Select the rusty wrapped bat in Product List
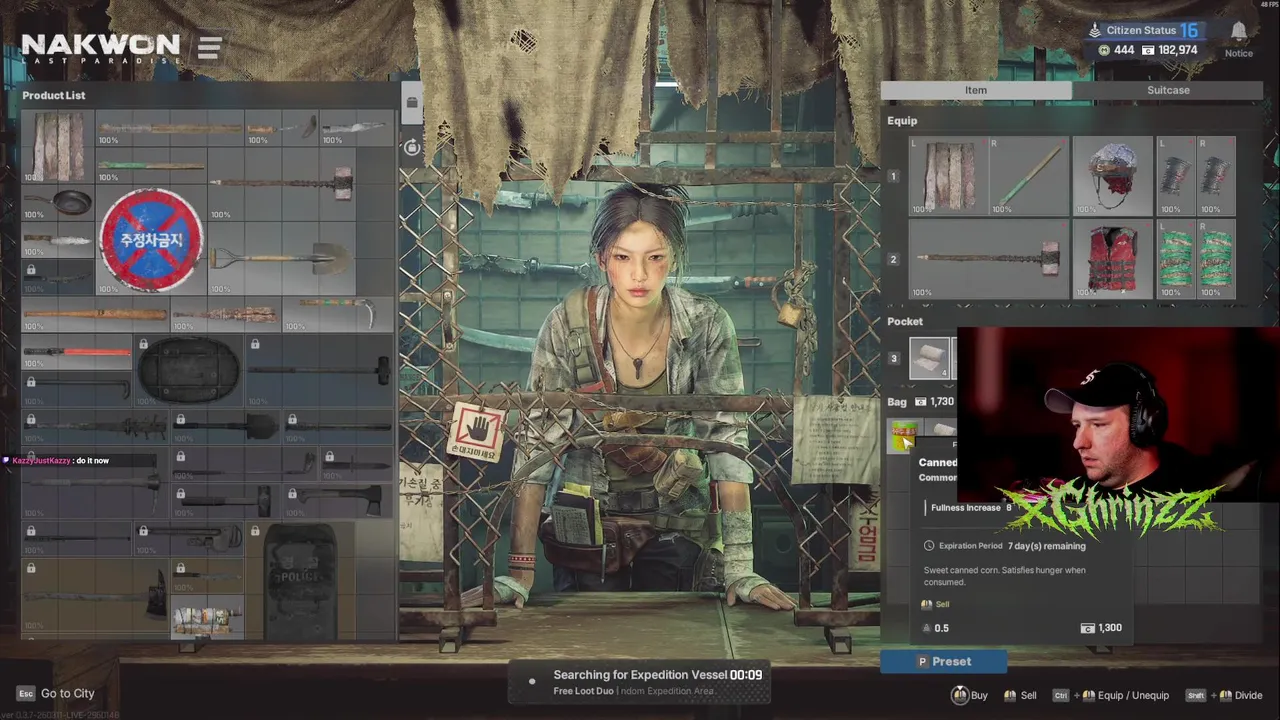 (225, 315)
